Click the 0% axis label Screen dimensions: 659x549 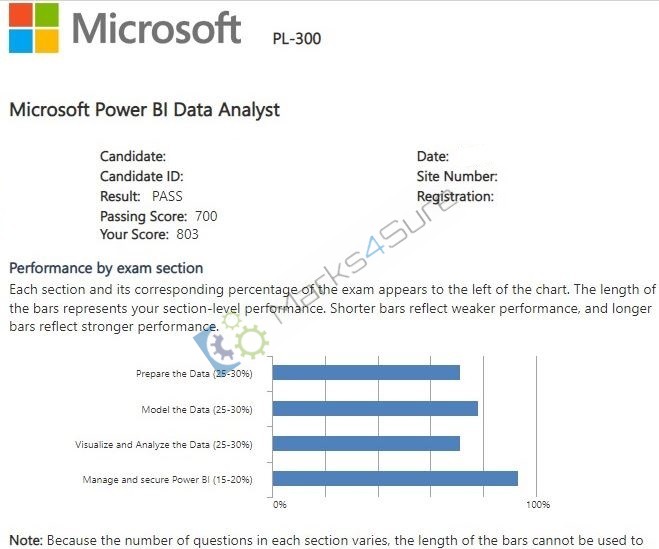(x=279, y=504)
